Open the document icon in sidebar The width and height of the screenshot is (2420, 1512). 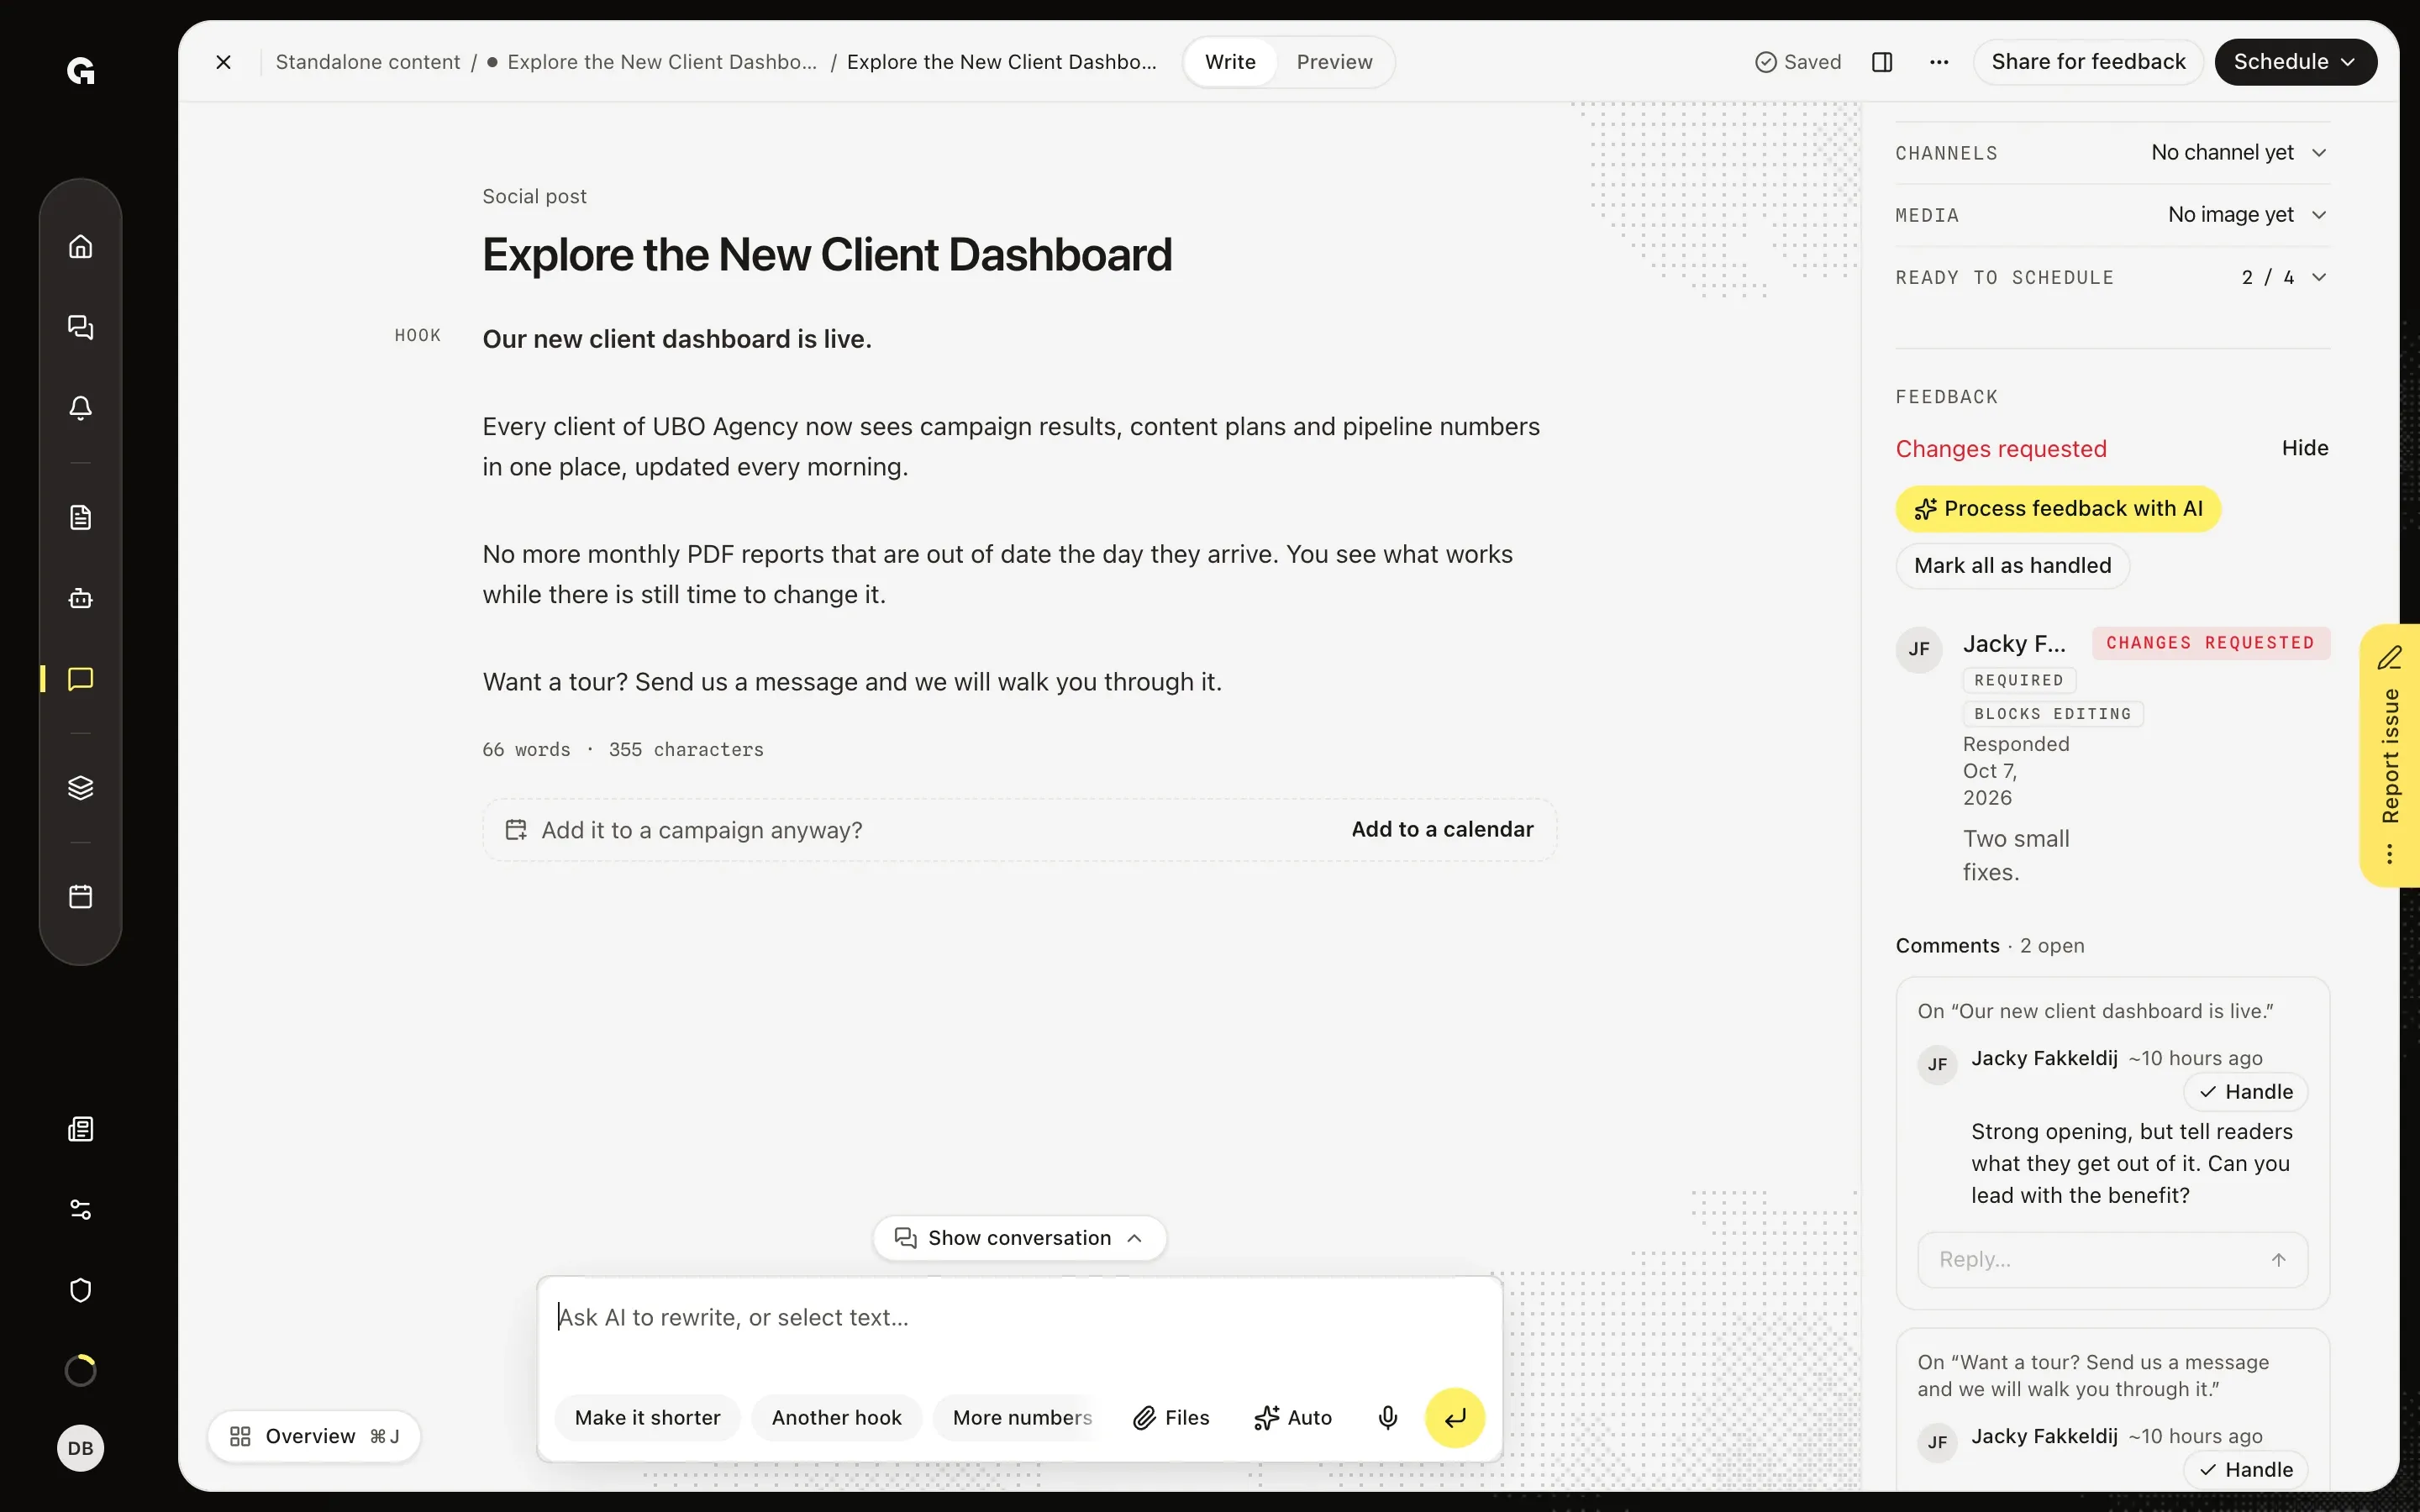click(x=80, y=517)
